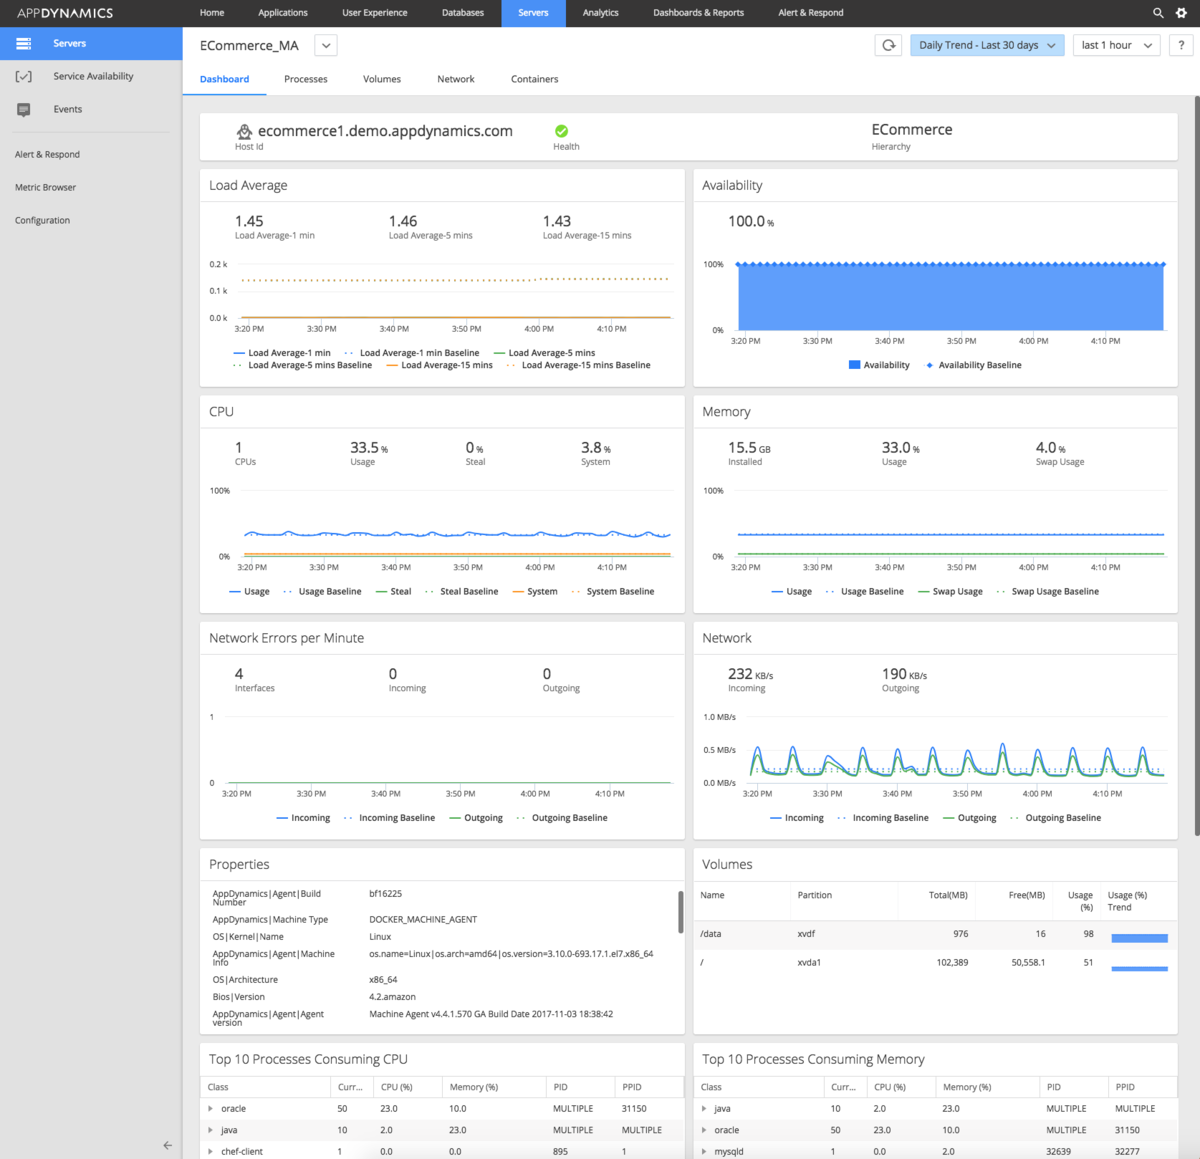Toggle Load Average-15 mins Baseline legend entry
The image size is (1200, 1159).
[578, 365]
